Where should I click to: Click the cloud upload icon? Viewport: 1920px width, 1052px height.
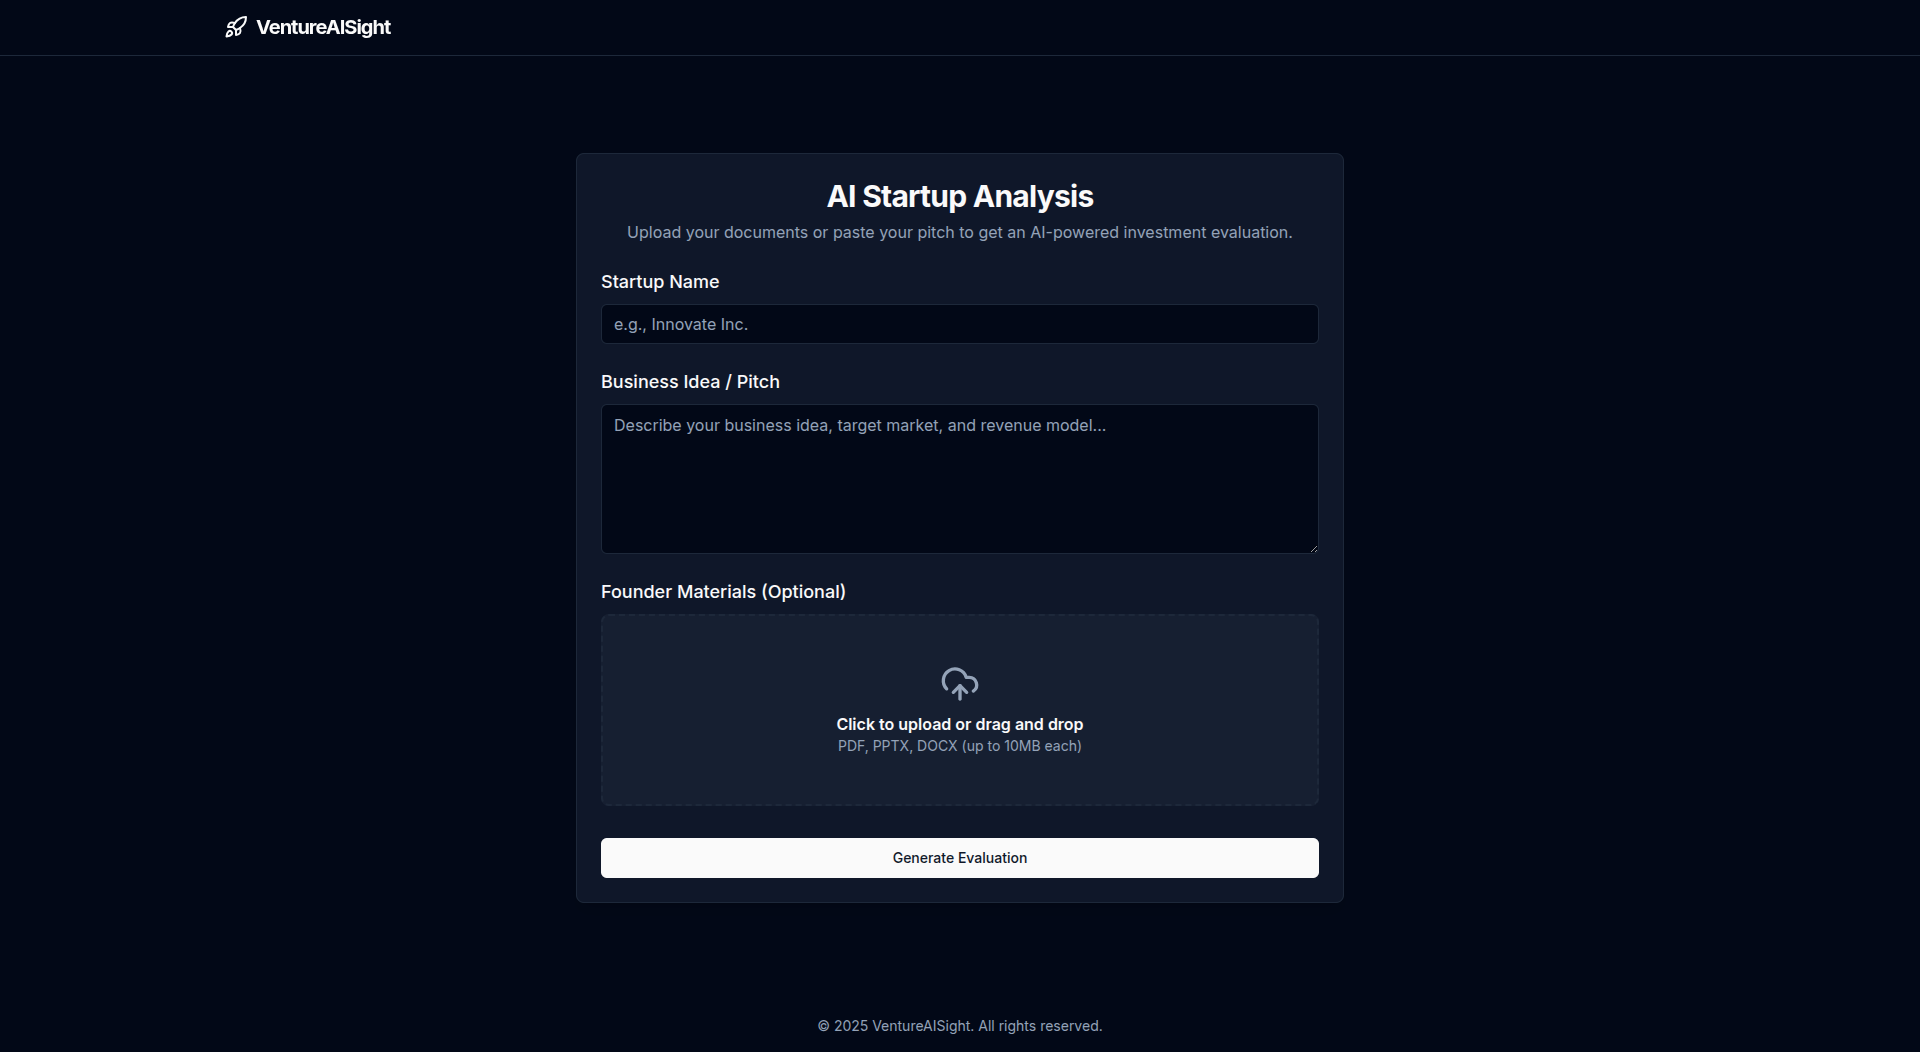(959, 684)
